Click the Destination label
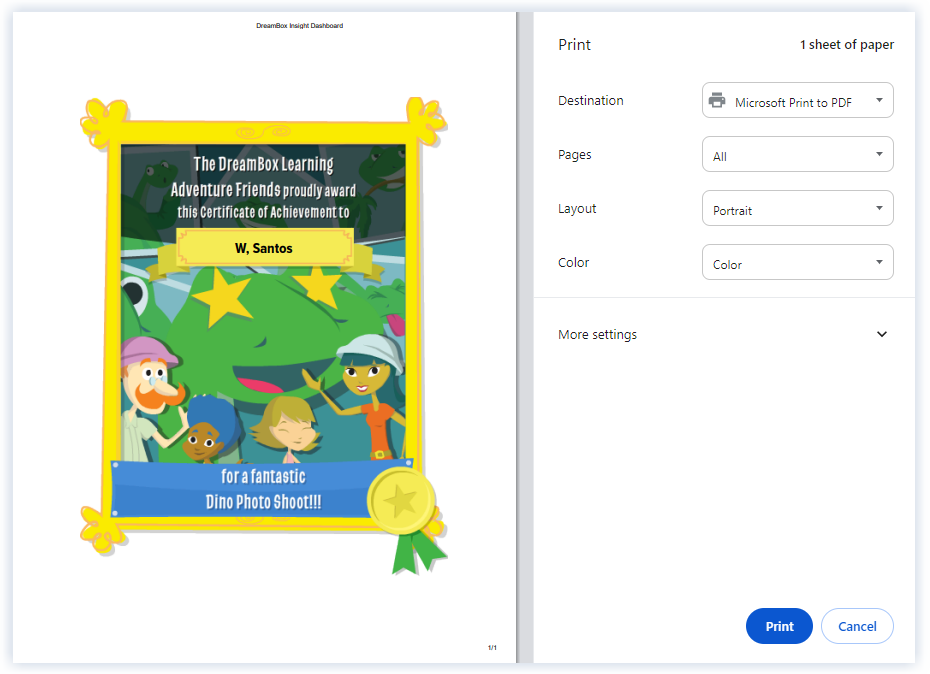Image resolution: width=930 pixels, height=674 pixels. coord(591,101)
